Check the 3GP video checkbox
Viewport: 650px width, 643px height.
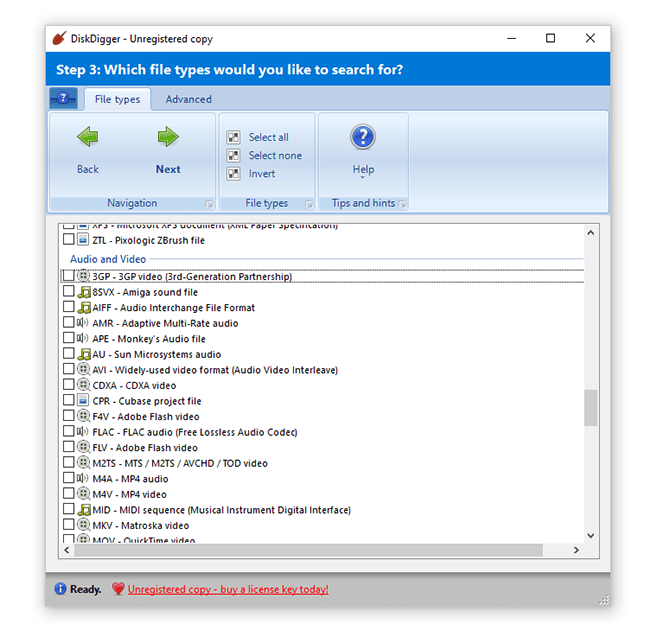pyautogui.click(x=69, y=276)
